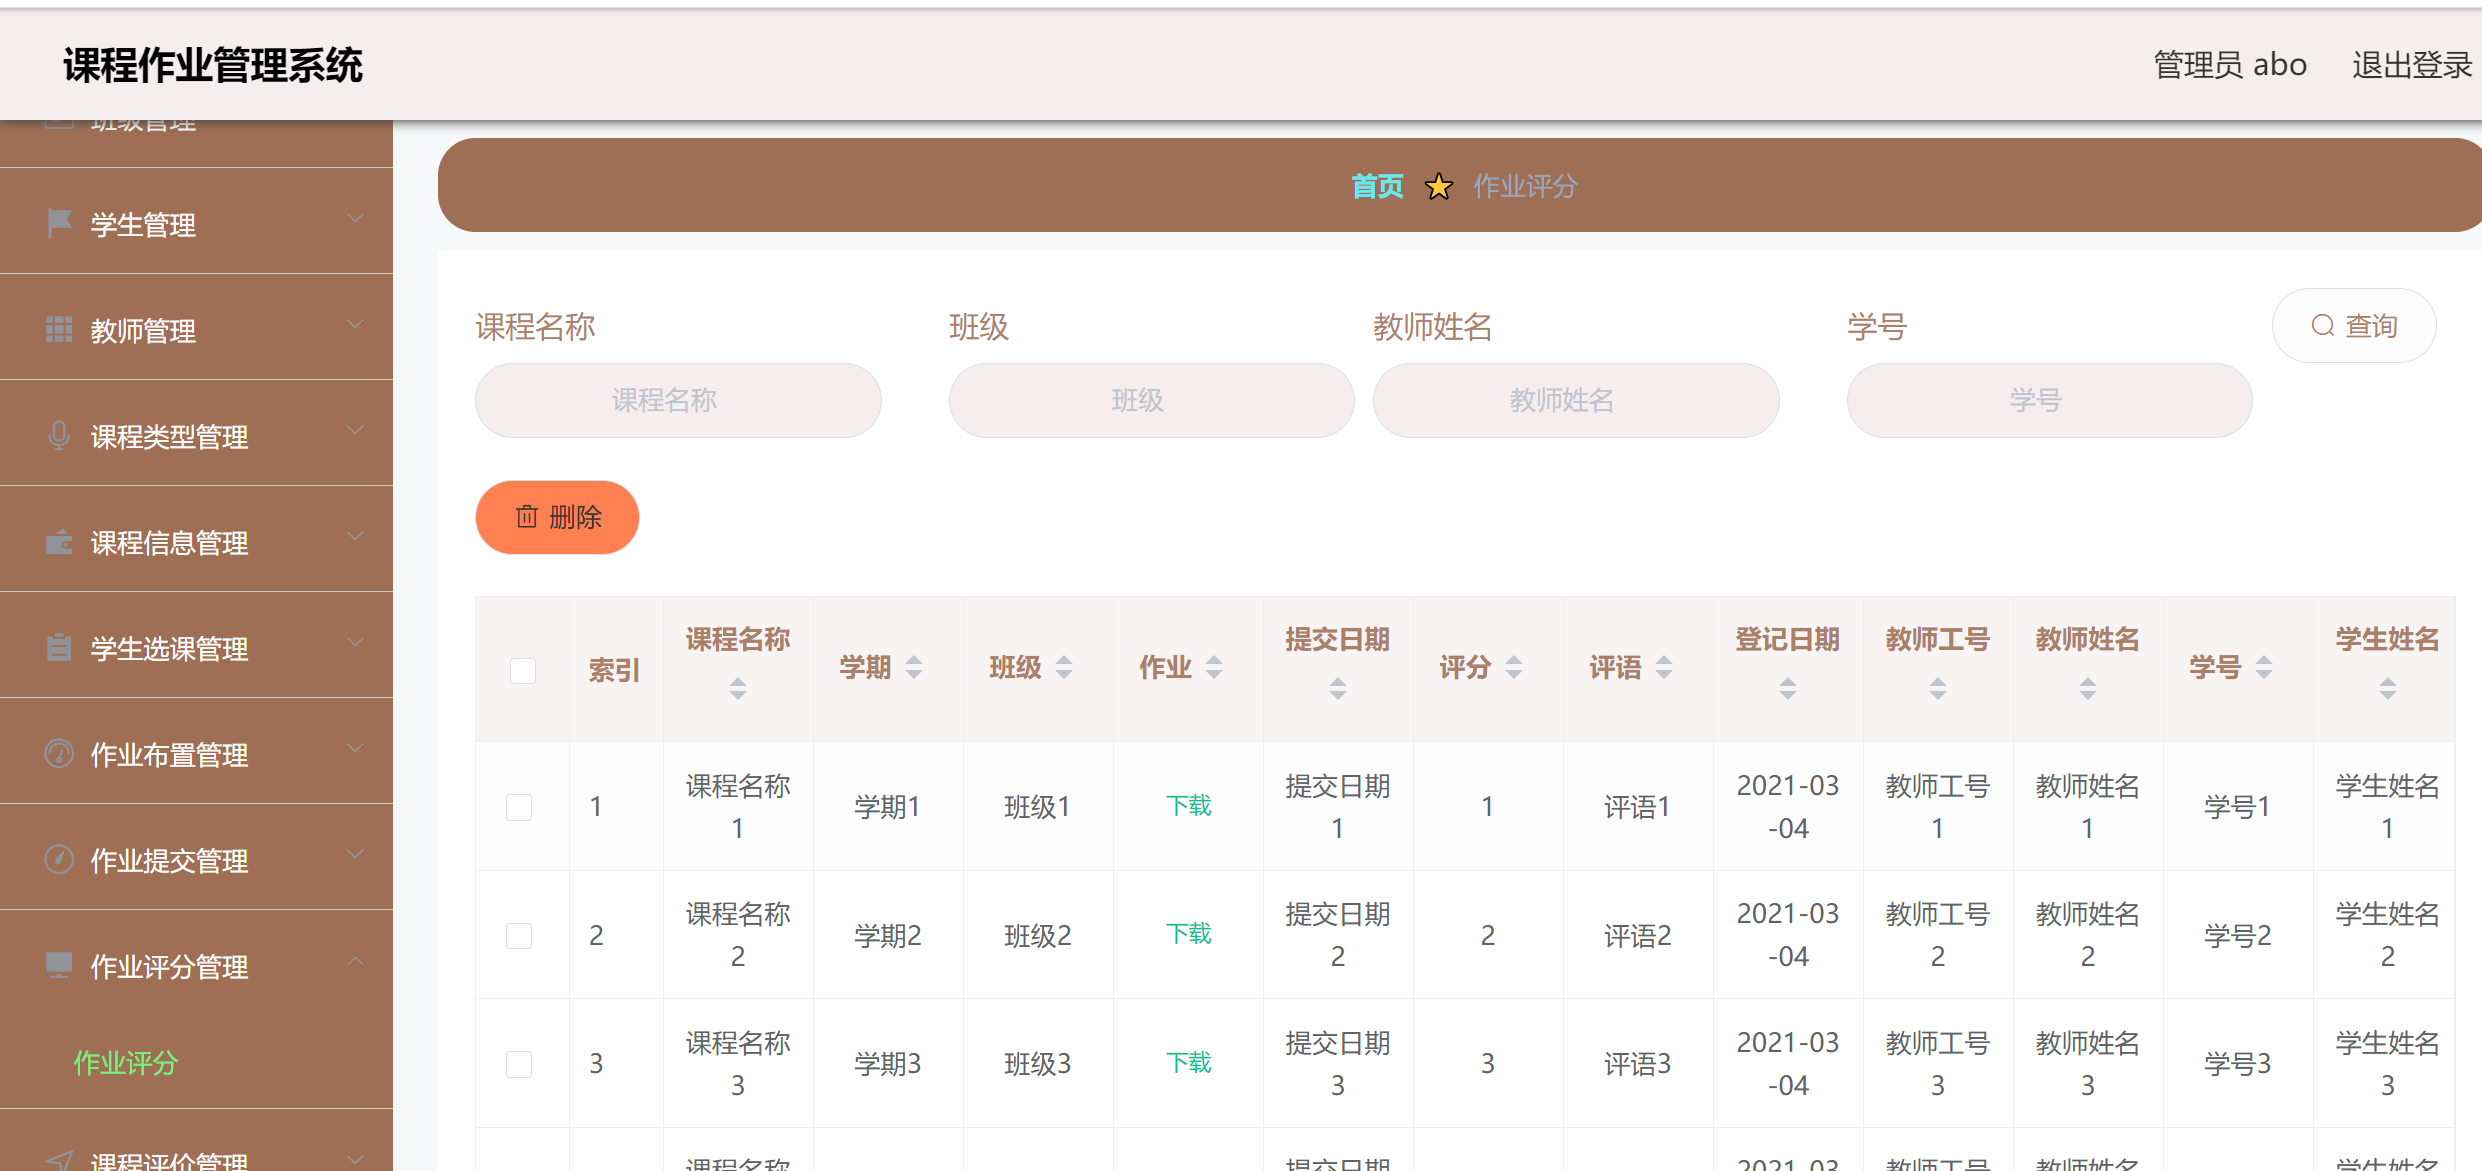The width and height of the screenshot is (2482, 1171).
Task: Open the 首页 breadcrumb link
Action: click(1377, 186)
